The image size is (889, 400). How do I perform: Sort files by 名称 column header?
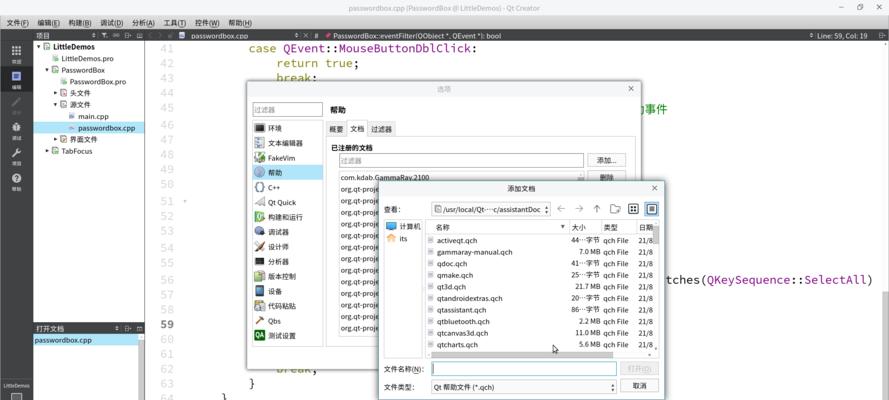(x=498, y=227)
